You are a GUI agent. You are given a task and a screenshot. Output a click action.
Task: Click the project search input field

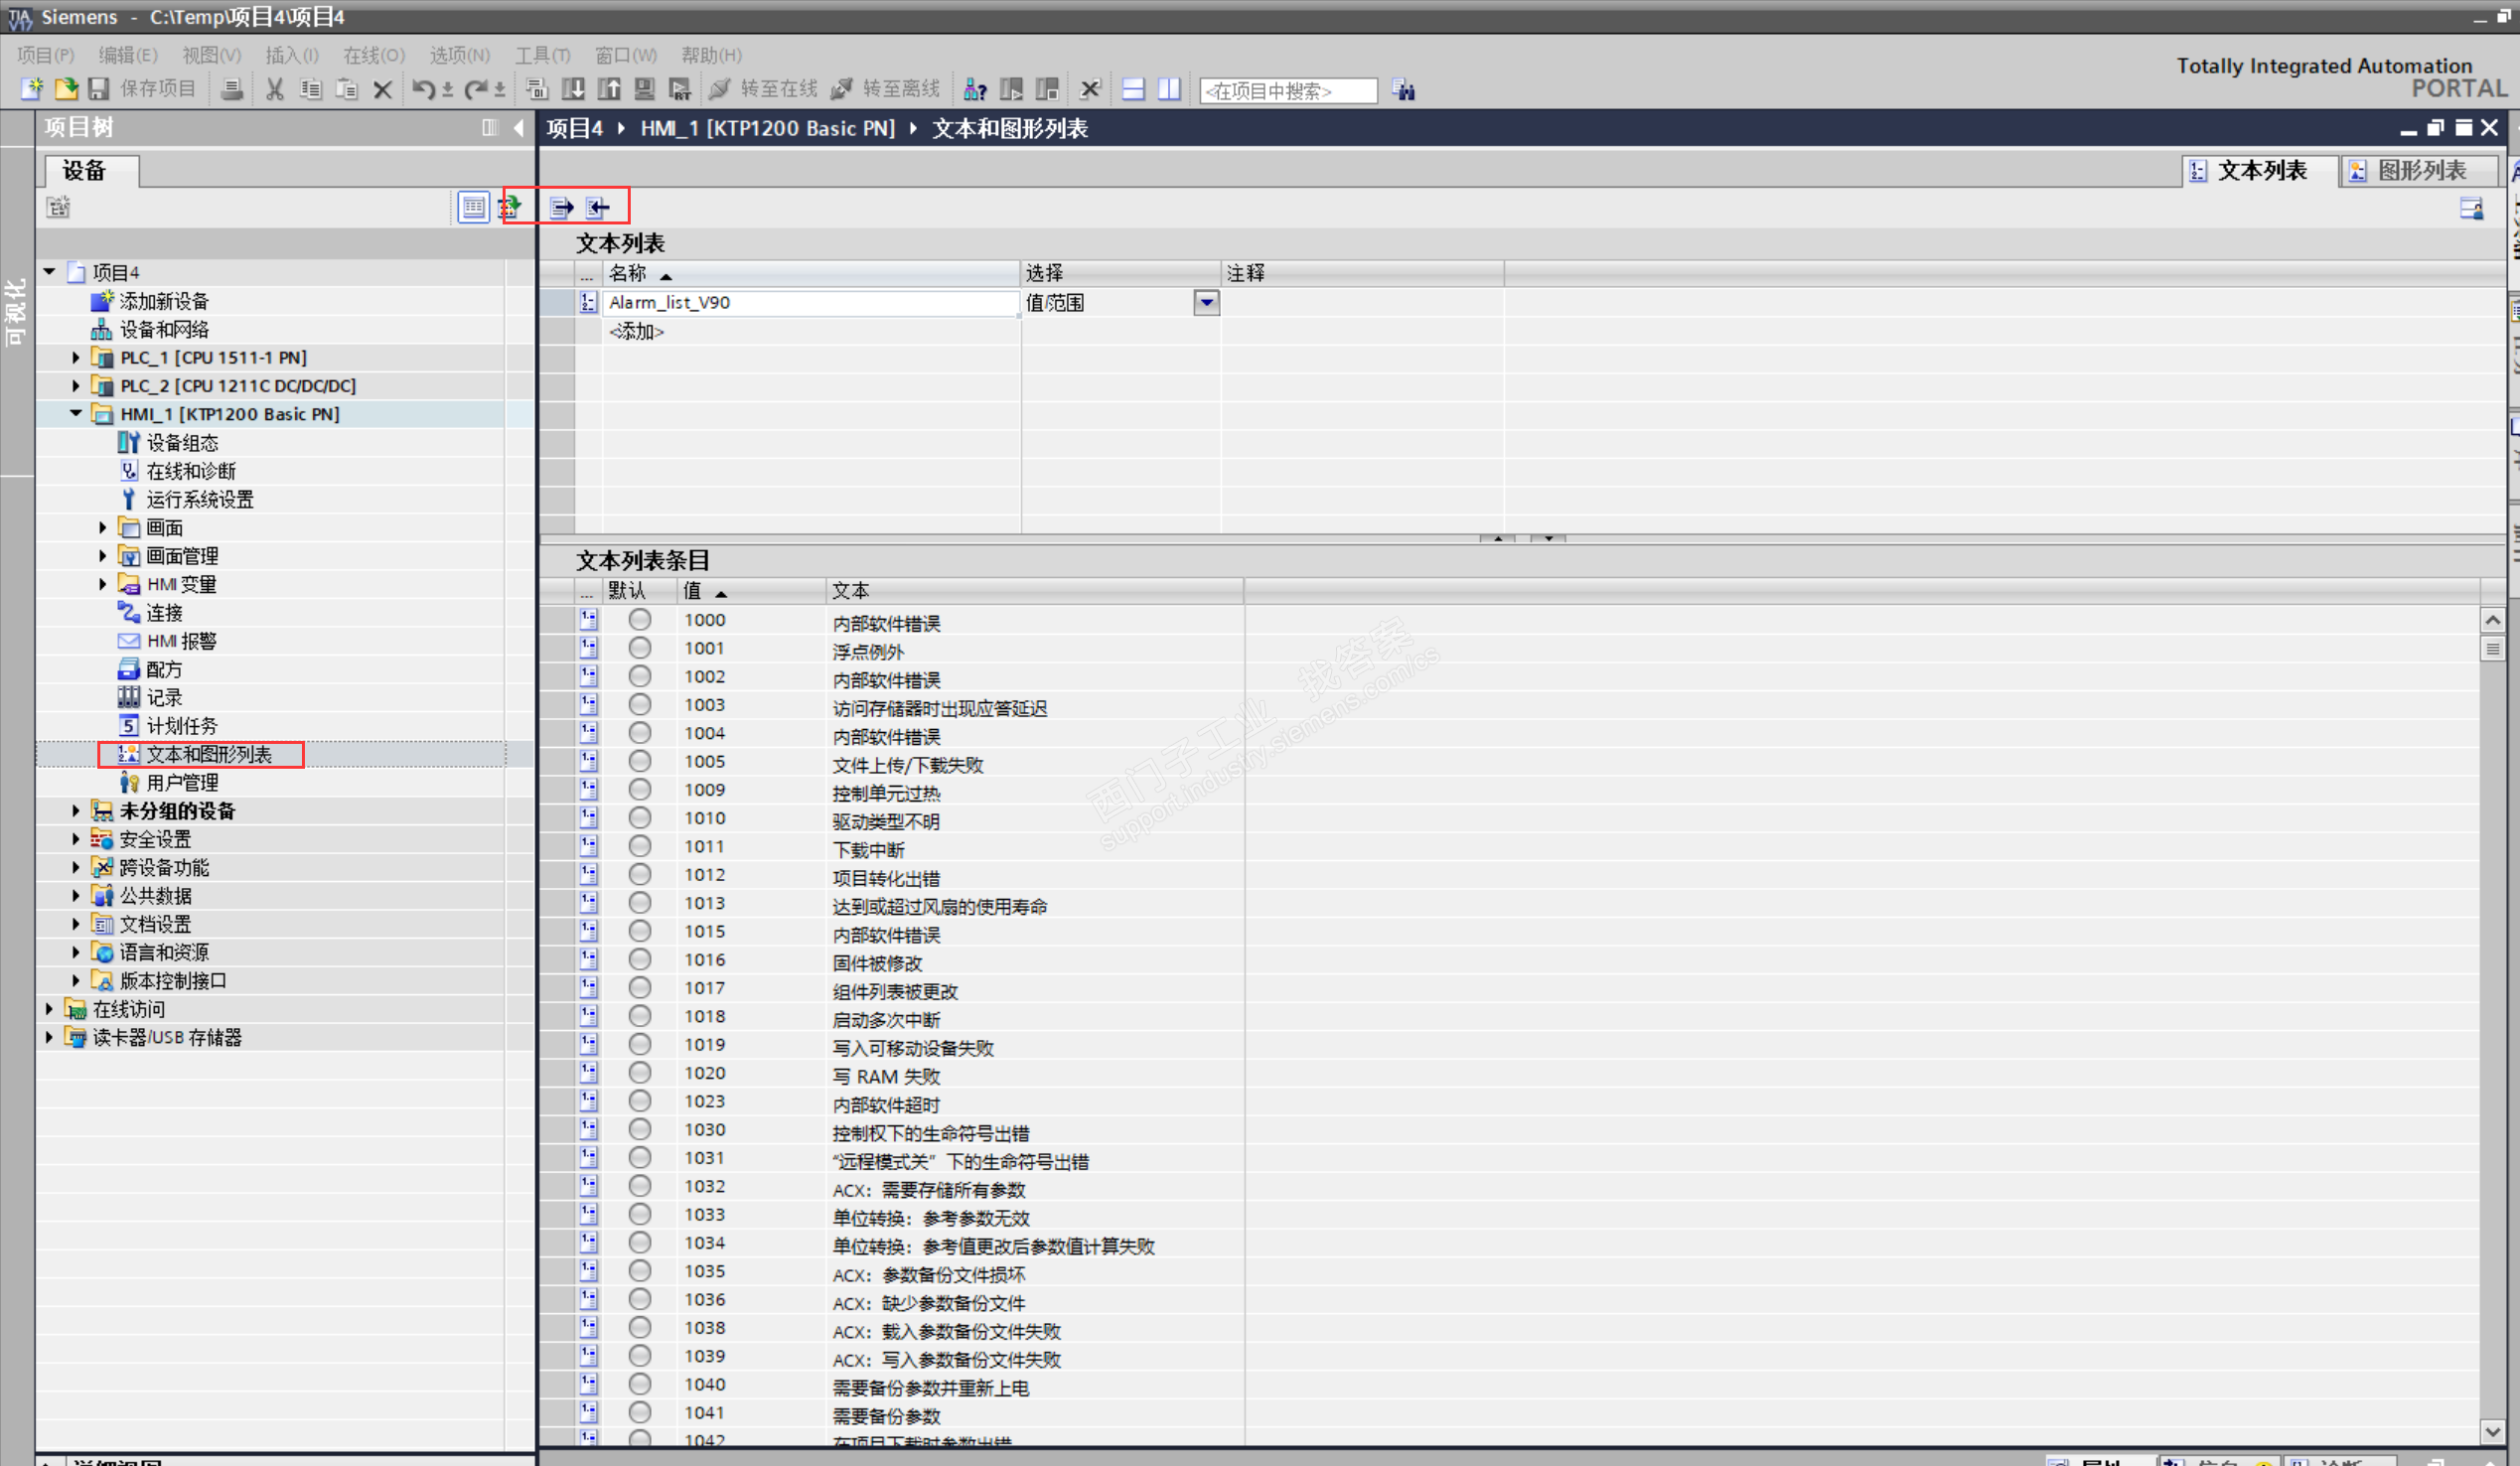pyautogui.click(x=1287, y=91)
